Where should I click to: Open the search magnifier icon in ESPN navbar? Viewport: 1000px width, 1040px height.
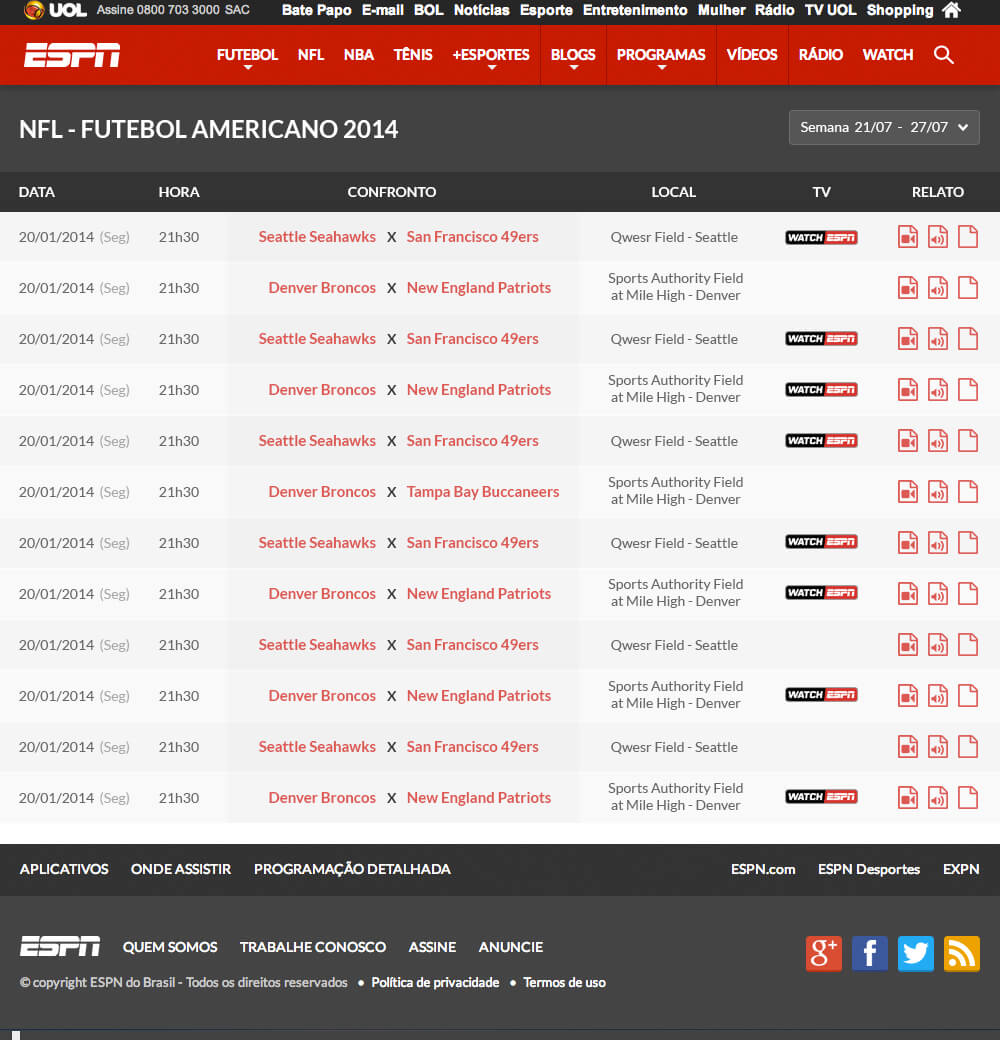pos(944,55)
